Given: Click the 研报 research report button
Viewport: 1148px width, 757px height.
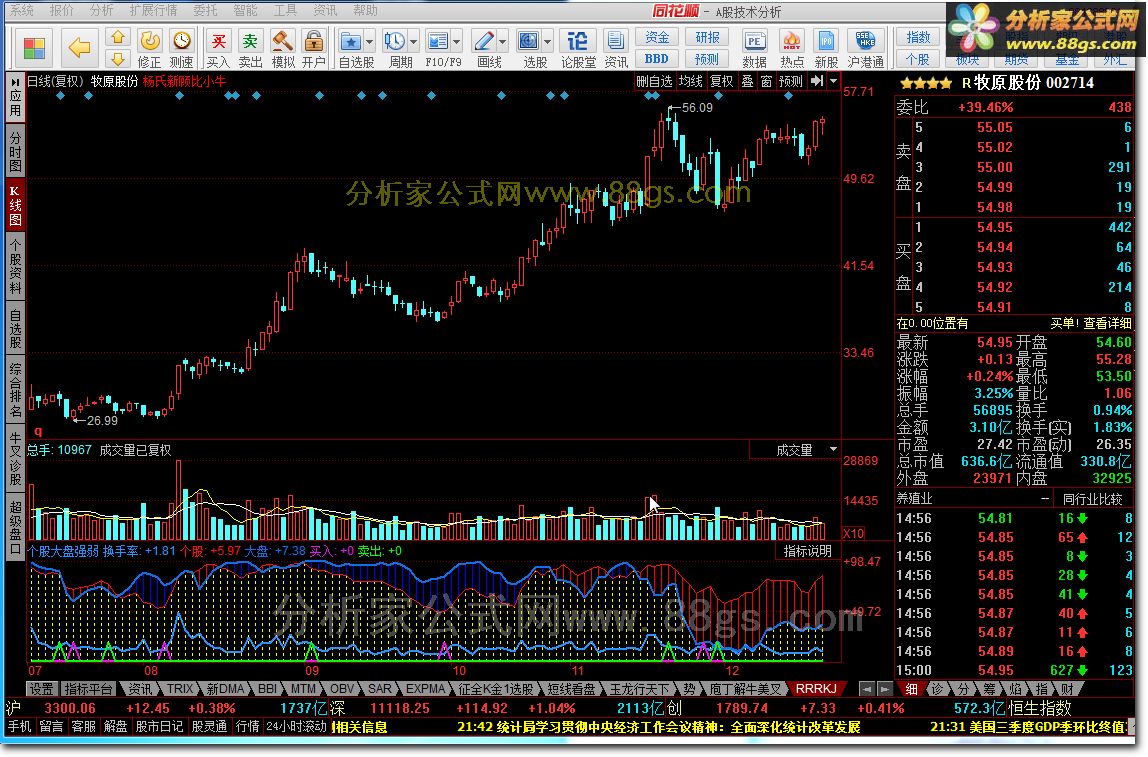Looking at the screenshot, I should (707, 37).
